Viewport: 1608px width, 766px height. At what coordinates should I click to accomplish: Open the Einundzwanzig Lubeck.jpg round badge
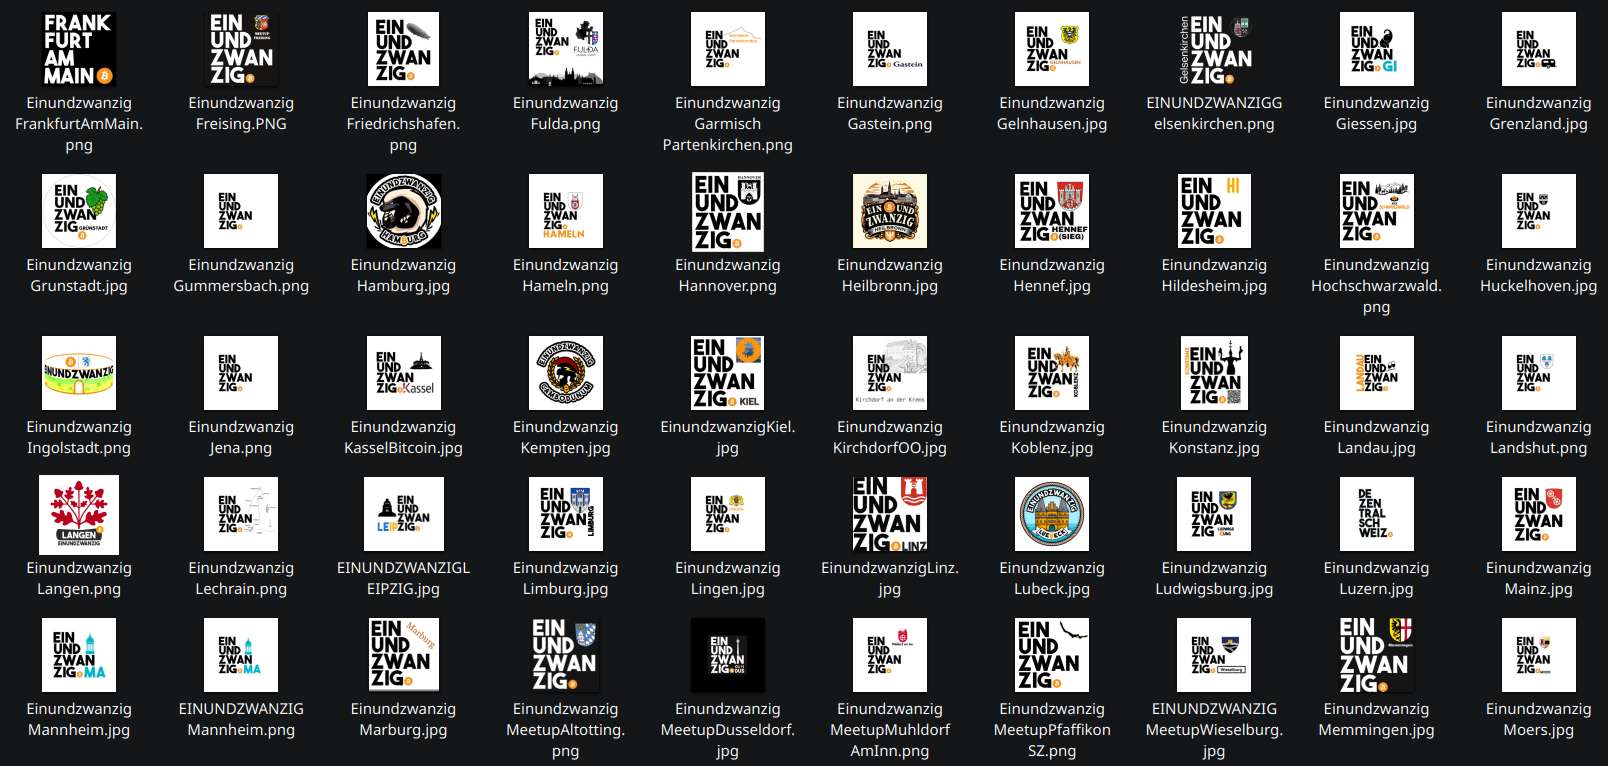[1051, 514]
